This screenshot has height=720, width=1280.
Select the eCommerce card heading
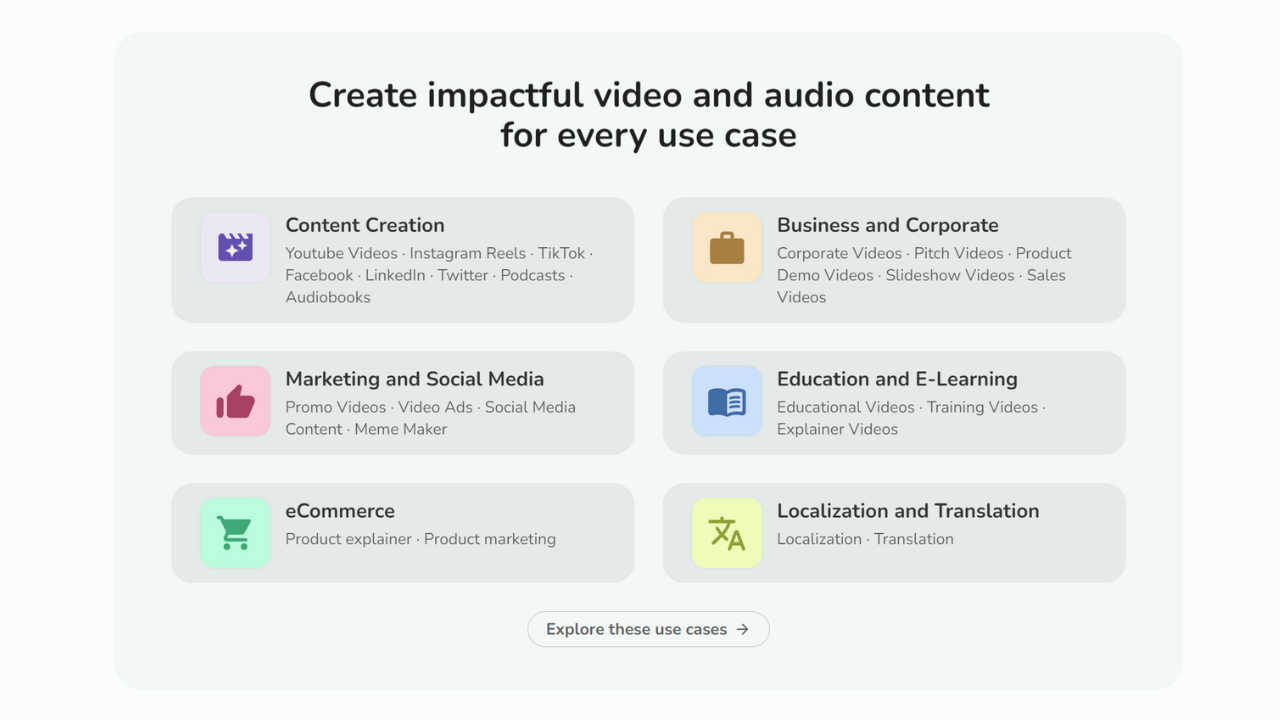[340, 511]
